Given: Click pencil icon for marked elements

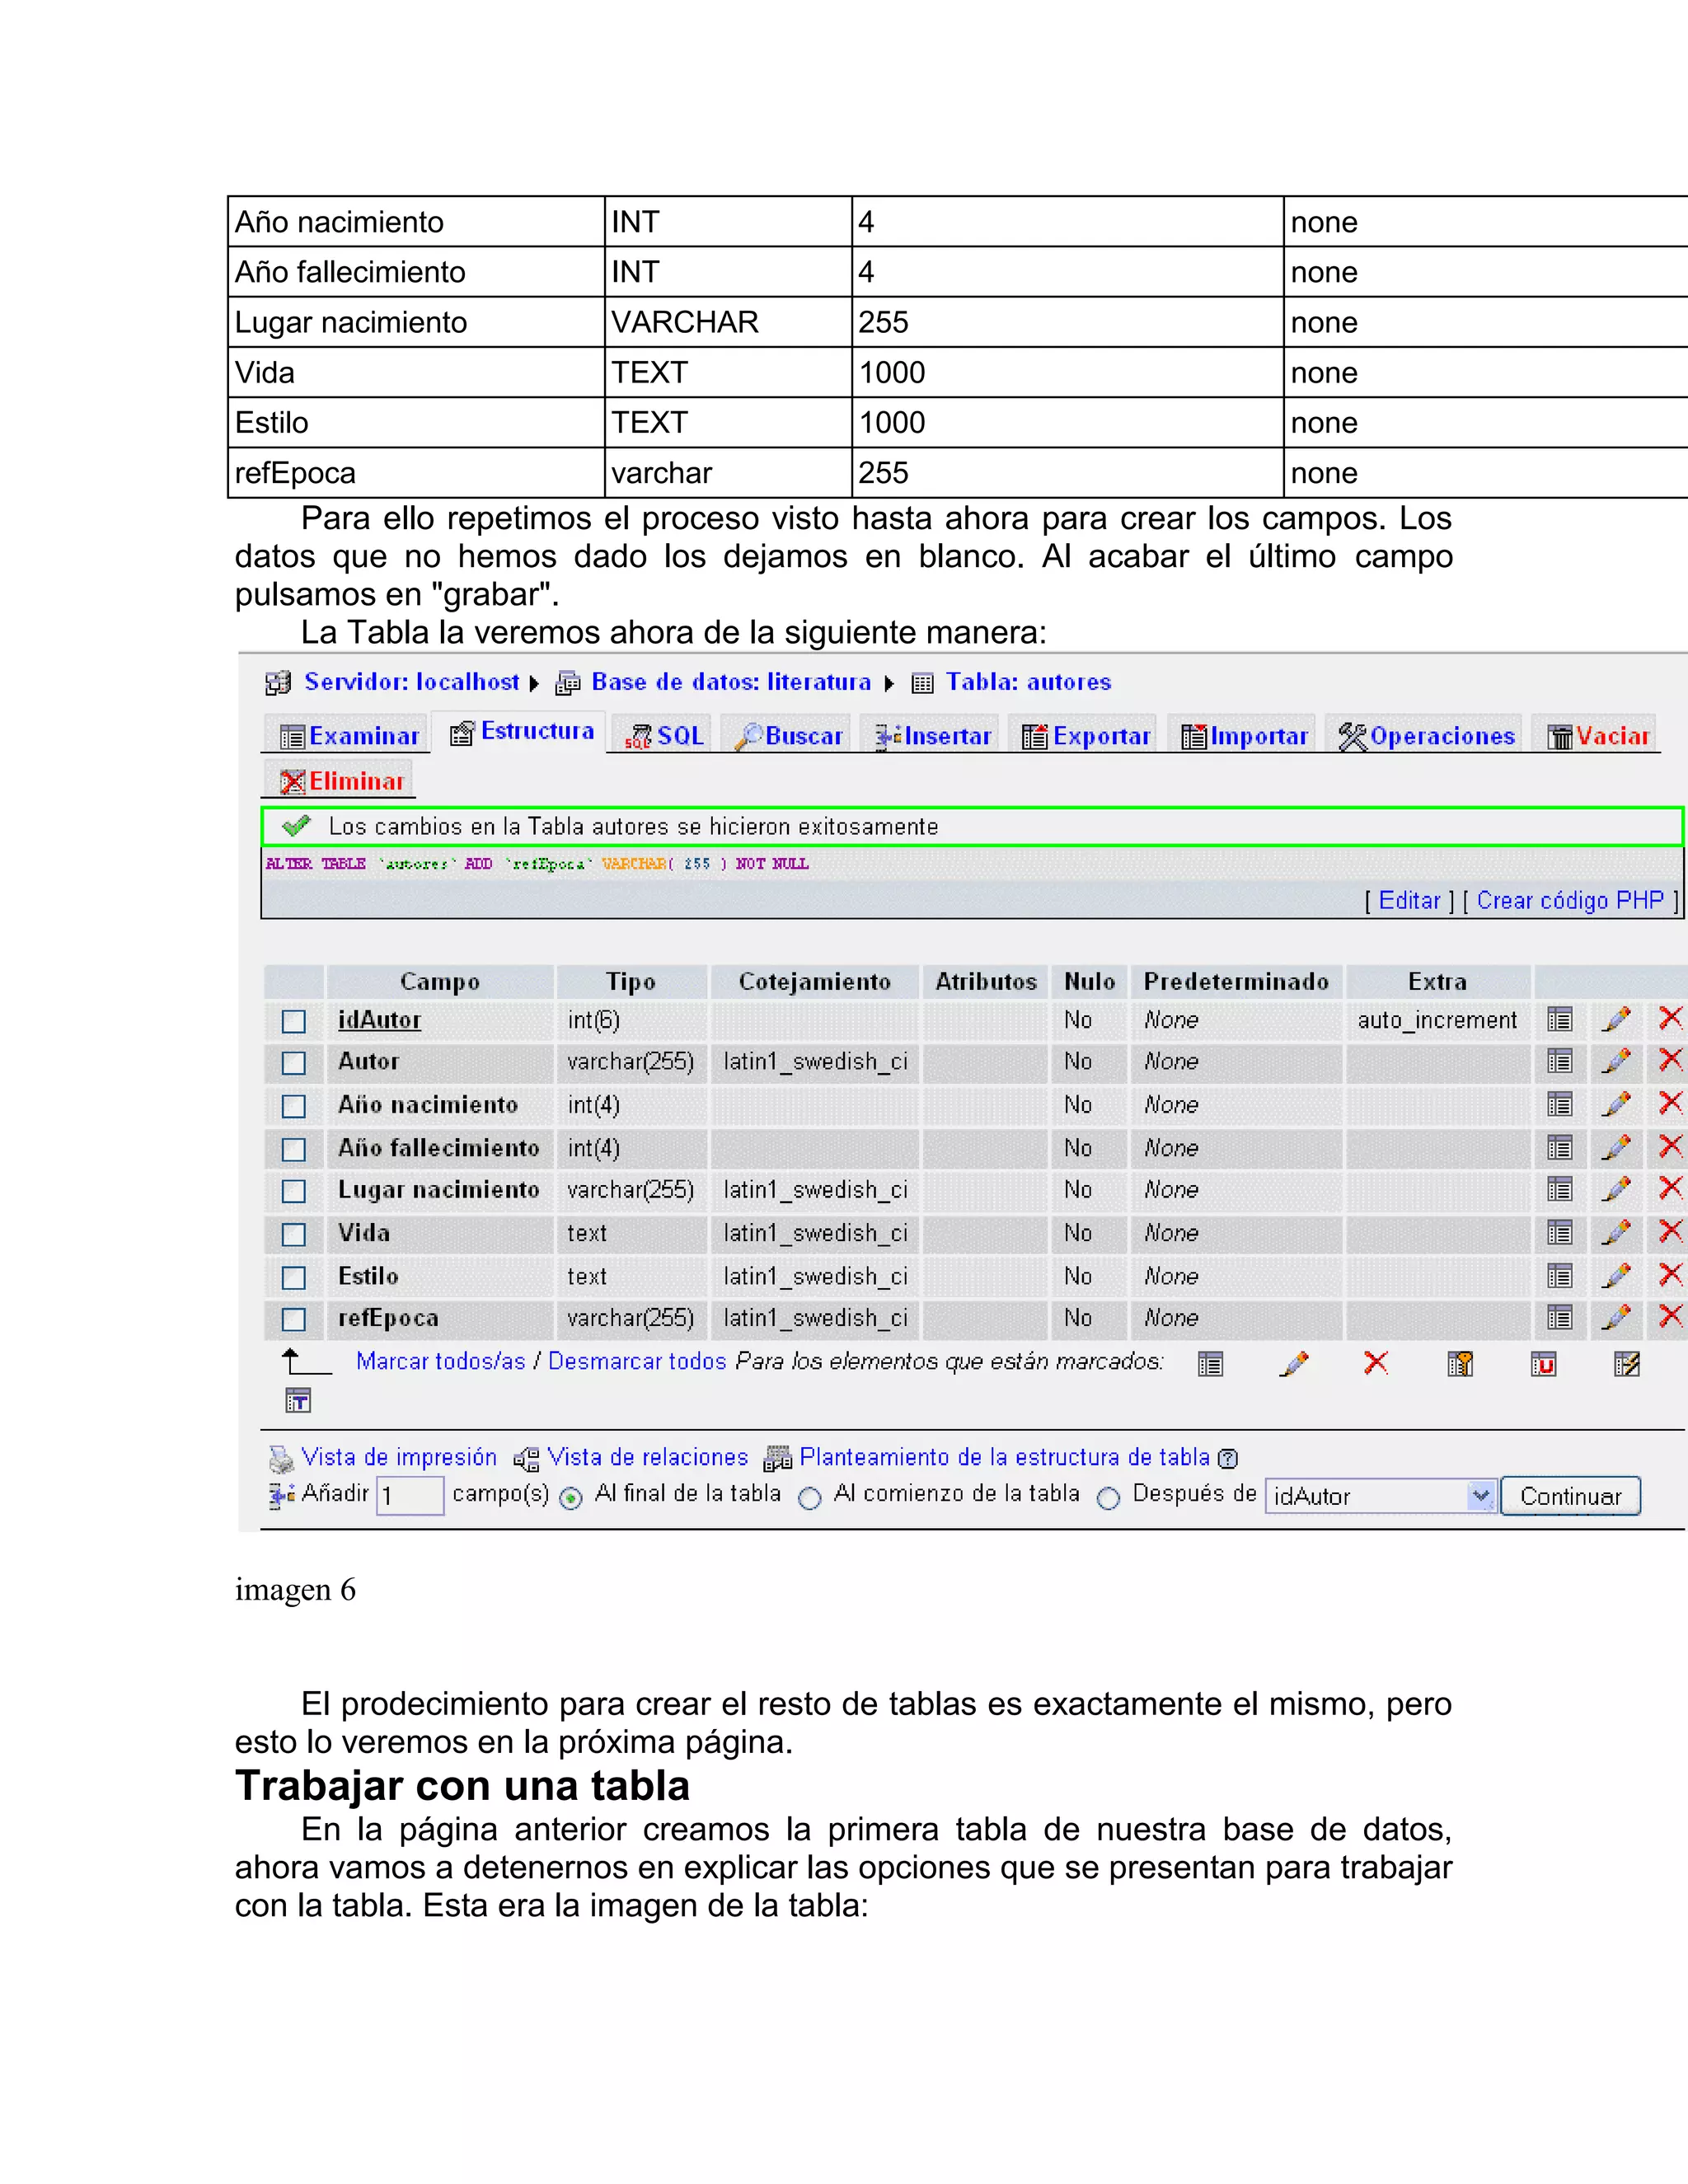Looking at the screenshot, I should tap(1294, 1364).
